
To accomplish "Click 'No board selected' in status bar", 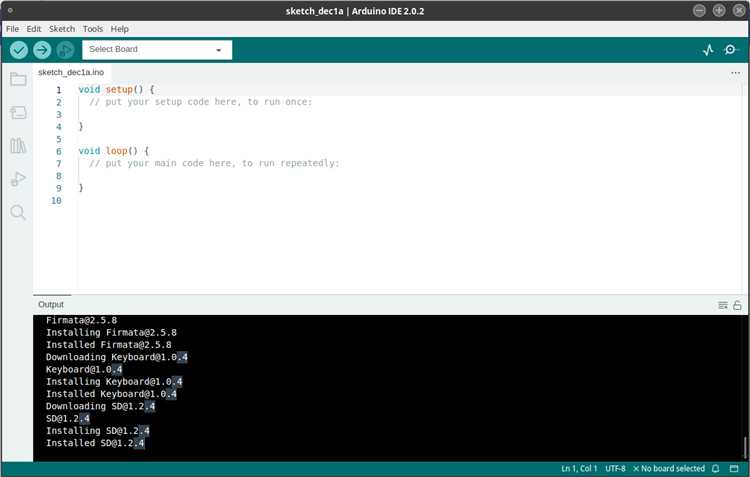I will point(669,468).
